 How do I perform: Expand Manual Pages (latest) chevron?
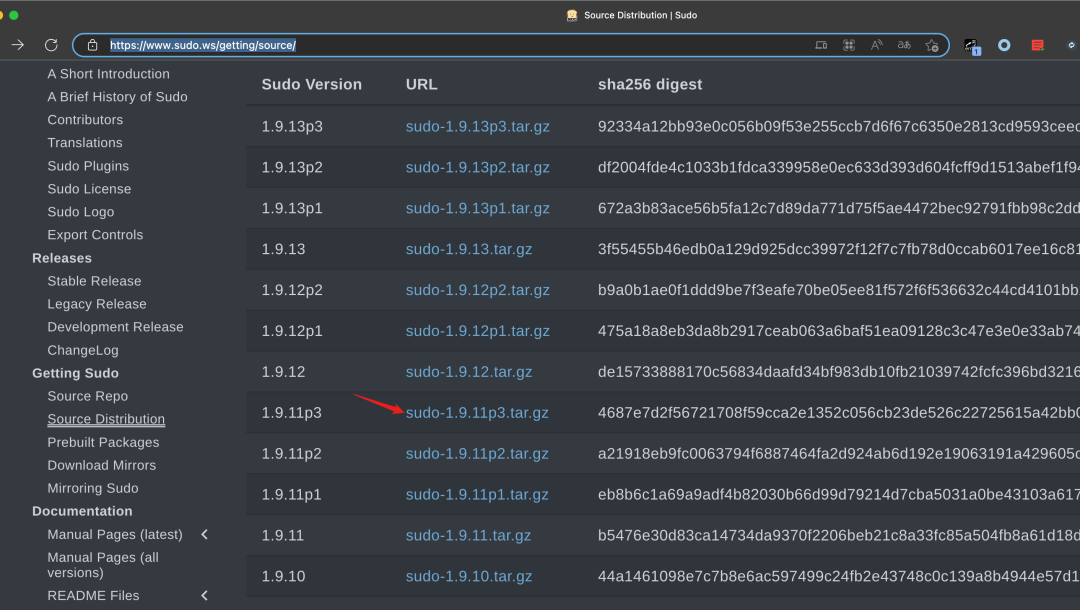tap(205, 534)
